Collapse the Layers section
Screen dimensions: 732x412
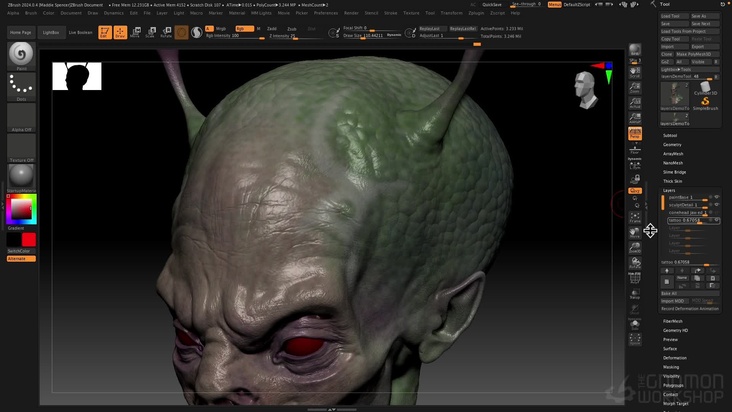(x=669, y=190)
